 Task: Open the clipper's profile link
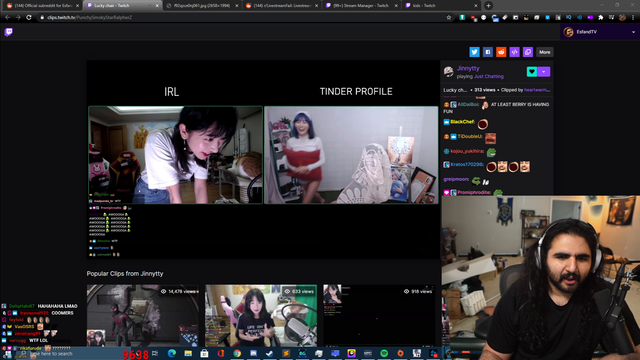(537, 90)
